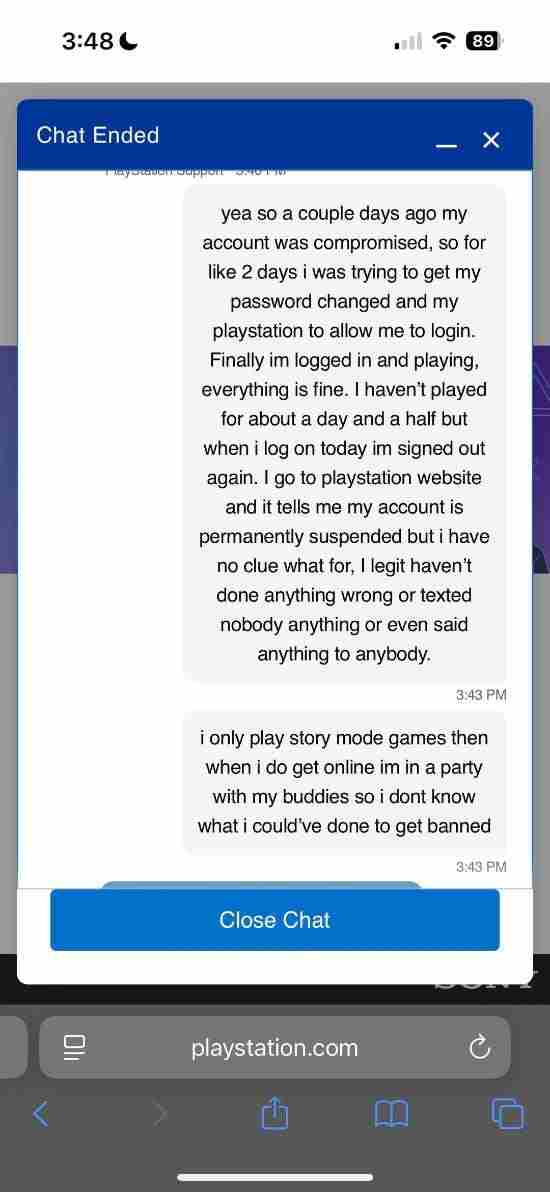Viewport: 550px width, 1192px height.
Task: Tap the Safari forward arrow
Action: 159,1114
